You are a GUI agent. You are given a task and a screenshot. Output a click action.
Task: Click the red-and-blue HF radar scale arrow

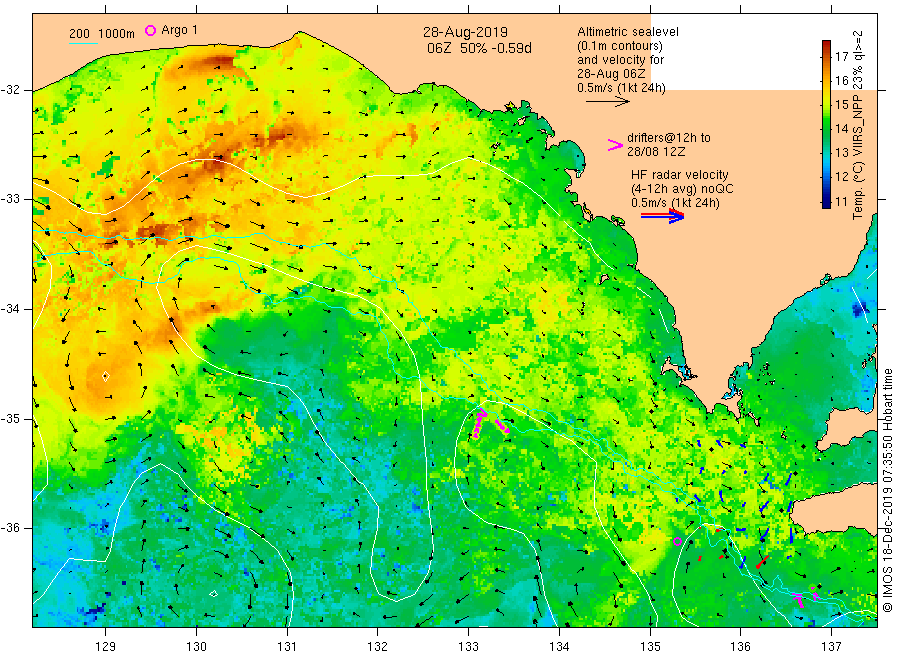tap(662, 216)
